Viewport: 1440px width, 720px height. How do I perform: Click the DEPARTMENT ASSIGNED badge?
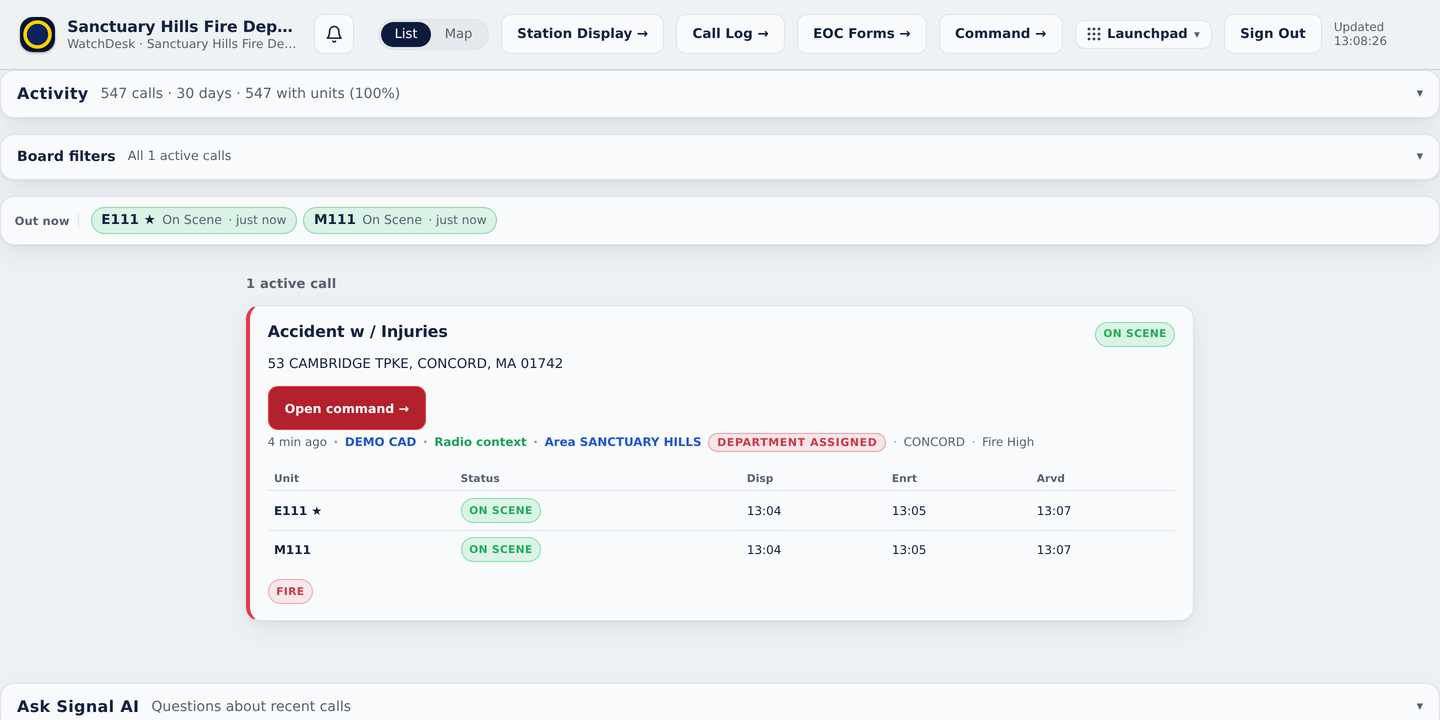[x=797, y=442]
